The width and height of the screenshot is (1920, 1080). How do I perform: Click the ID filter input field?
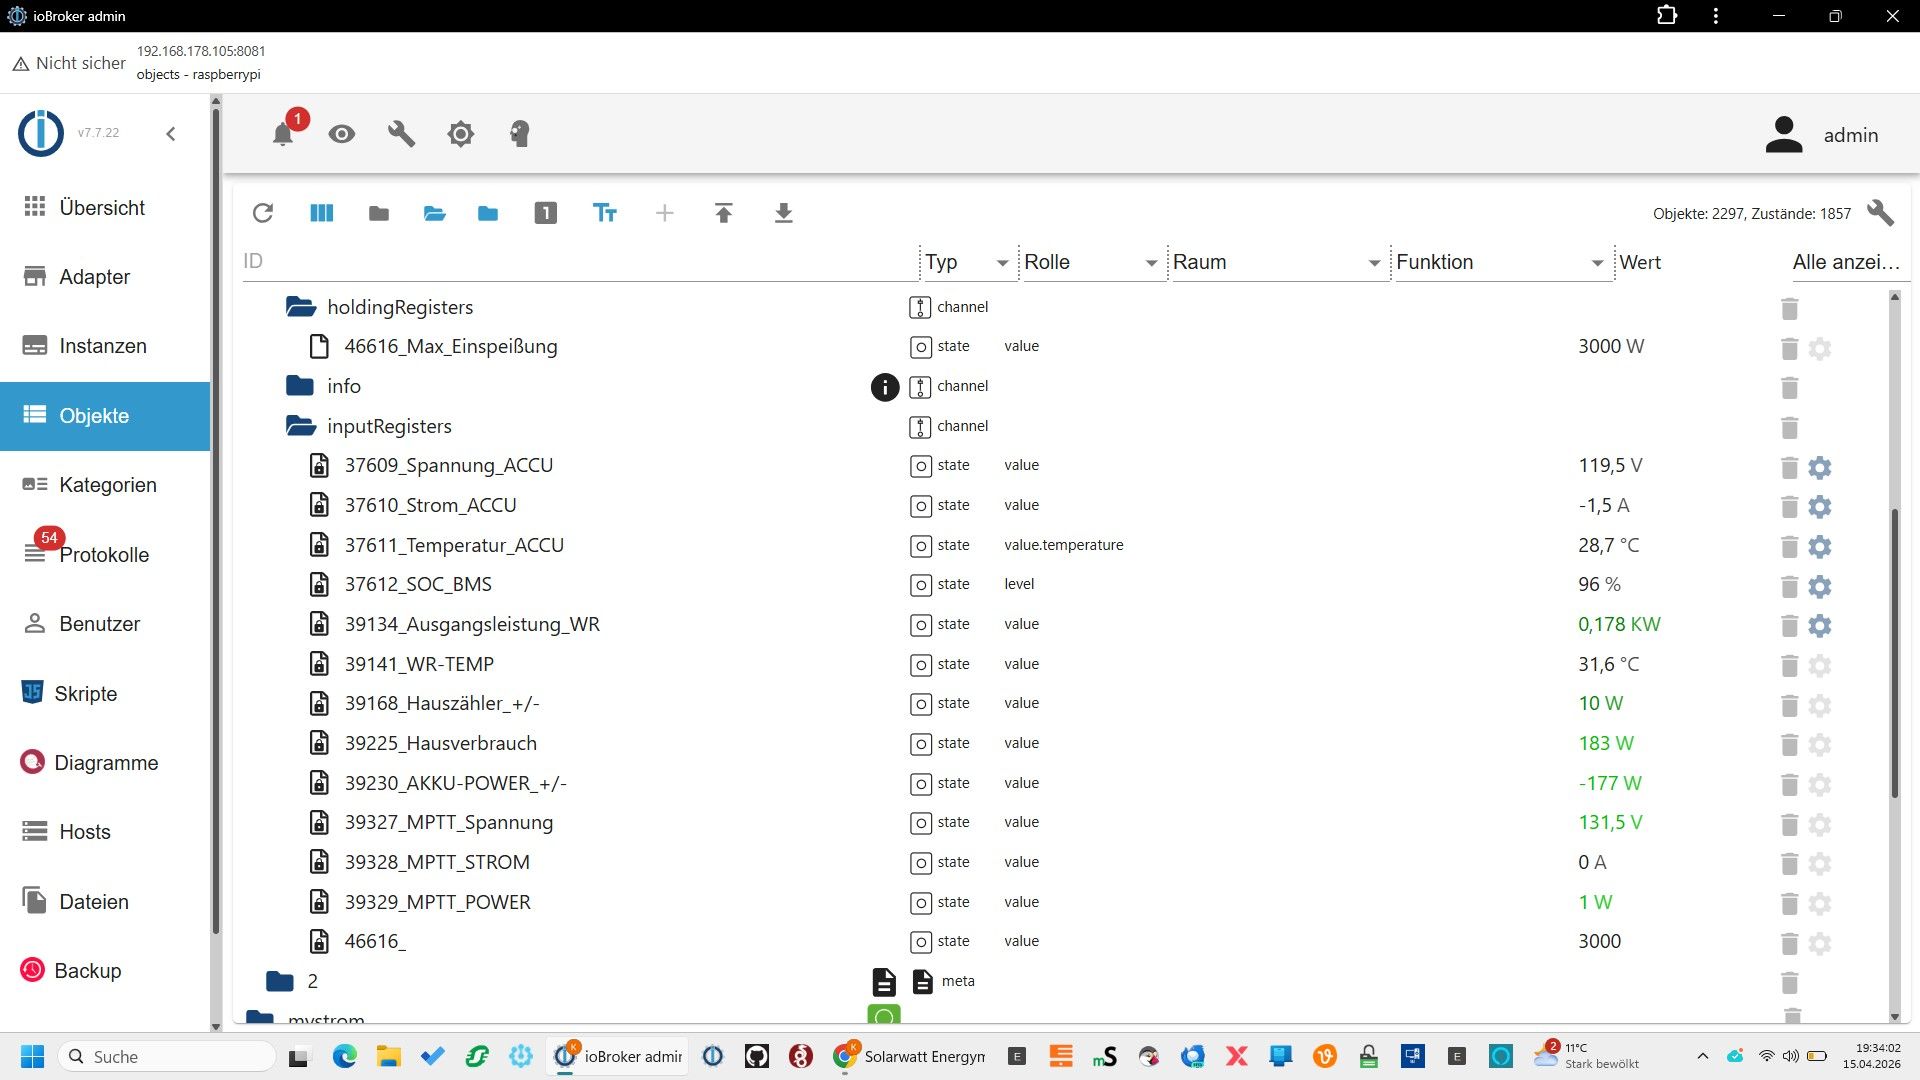point(578,261)
